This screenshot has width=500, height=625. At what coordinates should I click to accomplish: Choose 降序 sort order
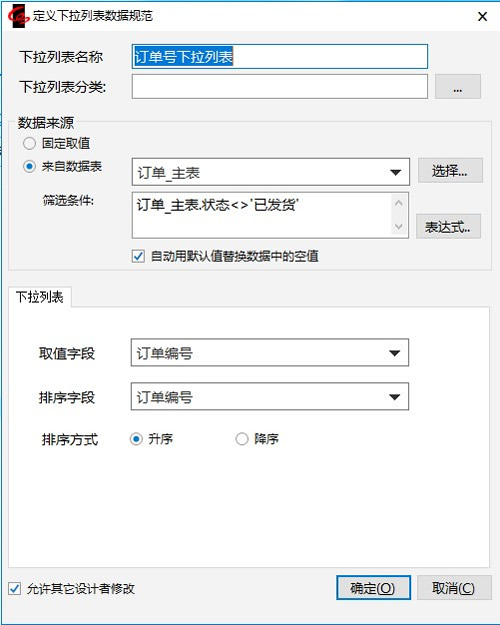242,439
